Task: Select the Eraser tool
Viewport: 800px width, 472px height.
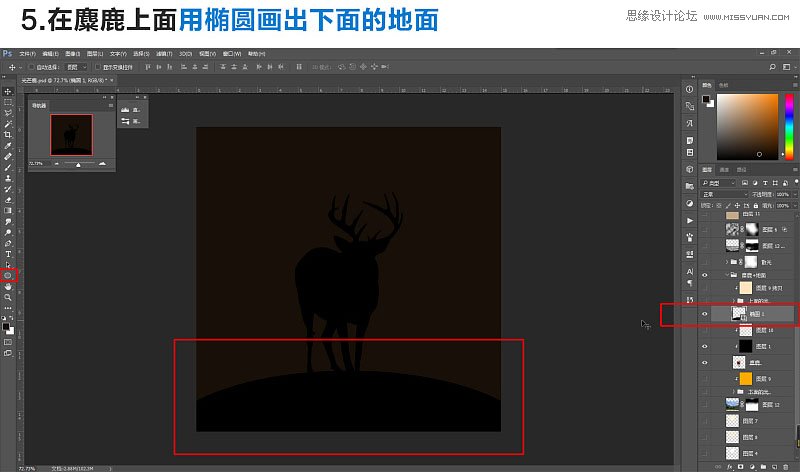Action: click(8, 200)
